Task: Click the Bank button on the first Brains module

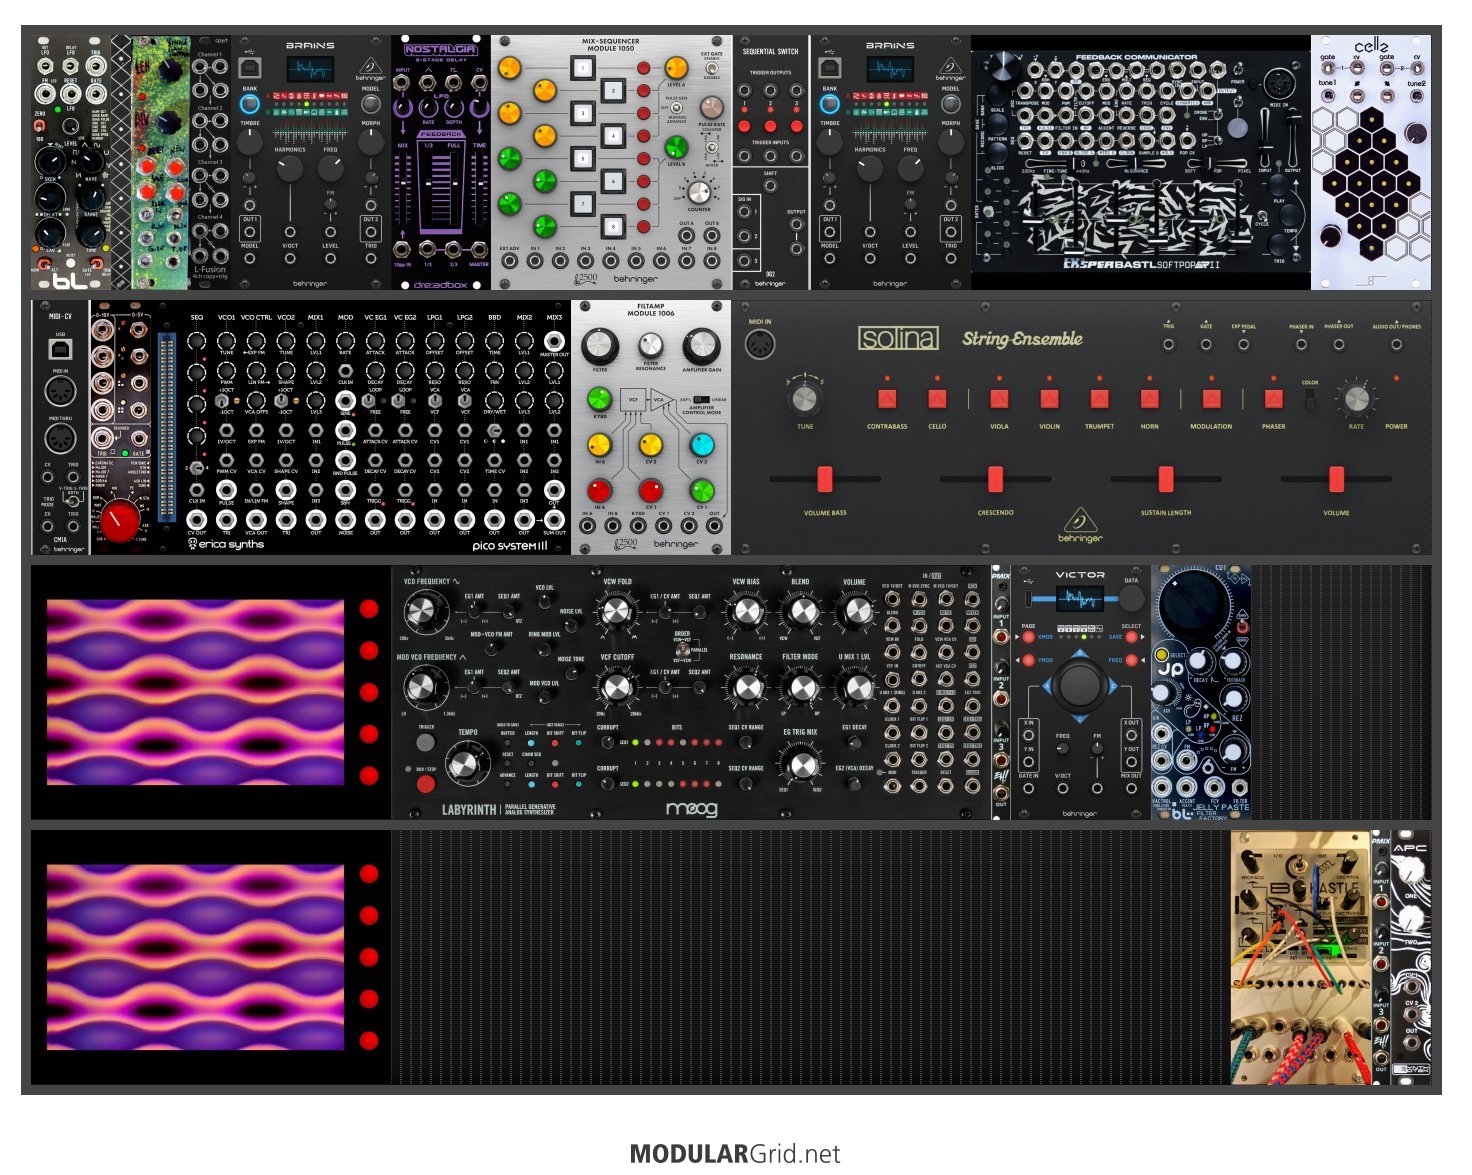Action: click(250, 104)
